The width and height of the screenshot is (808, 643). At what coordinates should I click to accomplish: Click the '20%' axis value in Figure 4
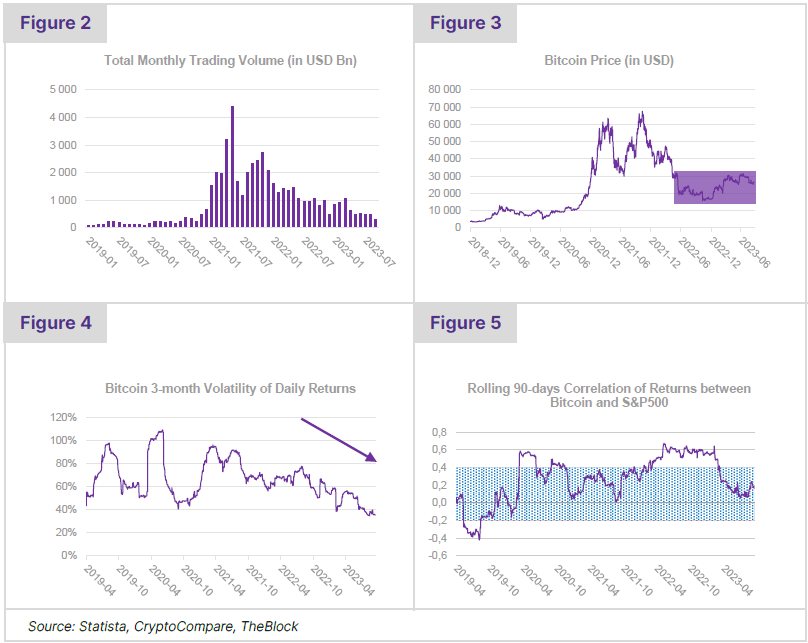(66, 533)
